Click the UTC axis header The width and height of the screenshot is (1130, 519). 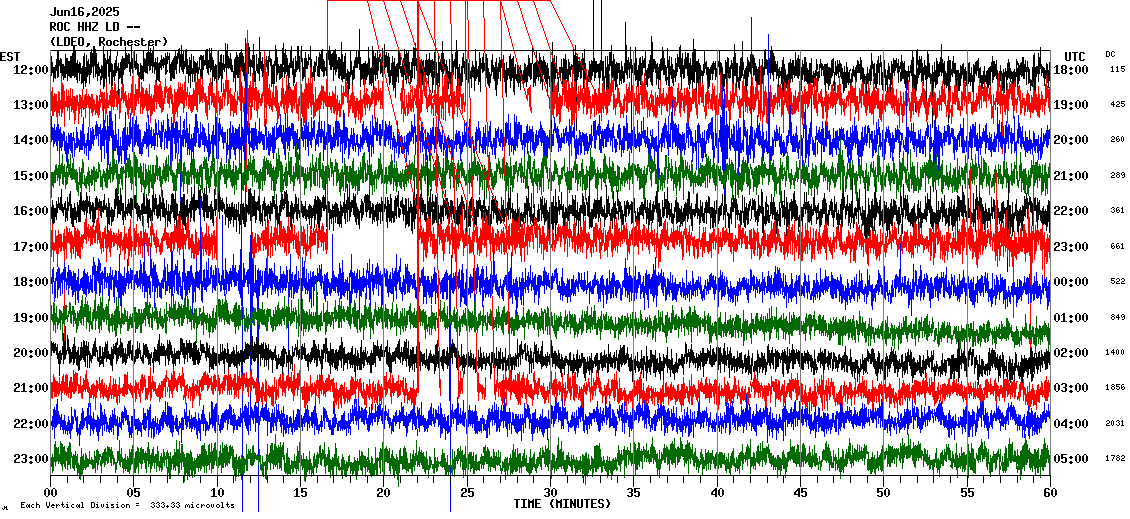point(1074,57)
